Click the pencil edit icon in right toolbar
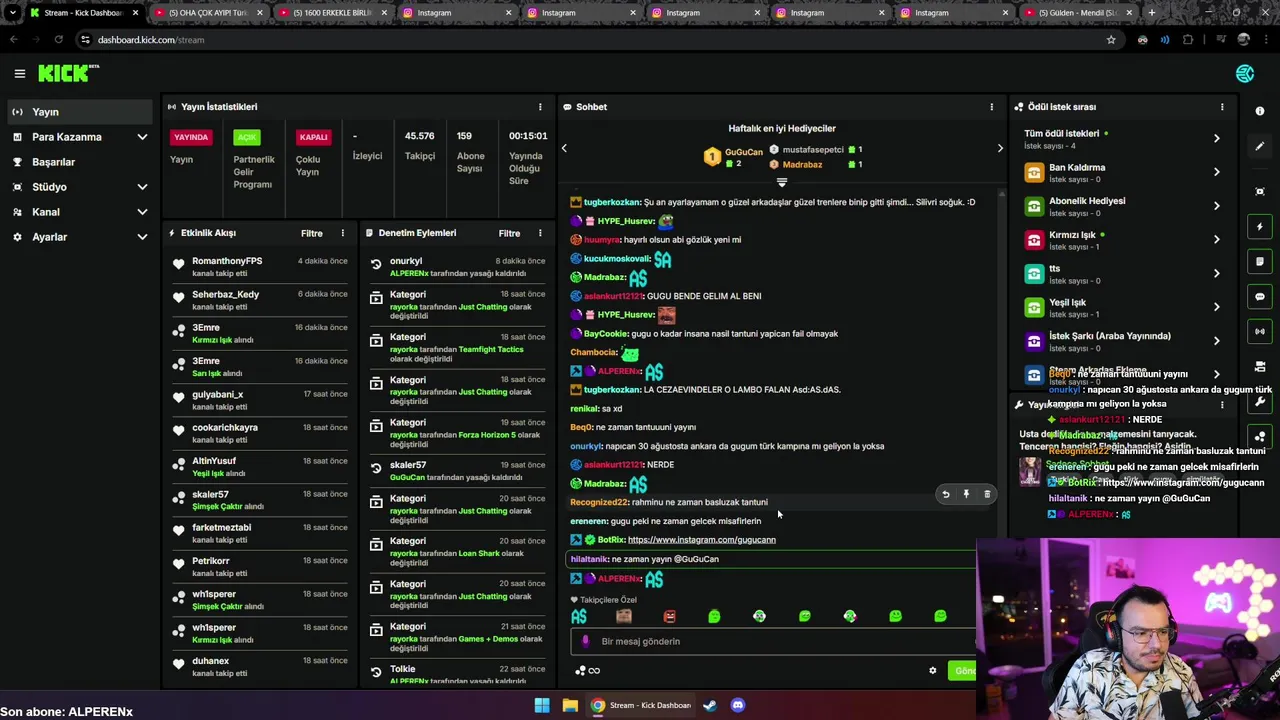 (x=1260, y=146)
